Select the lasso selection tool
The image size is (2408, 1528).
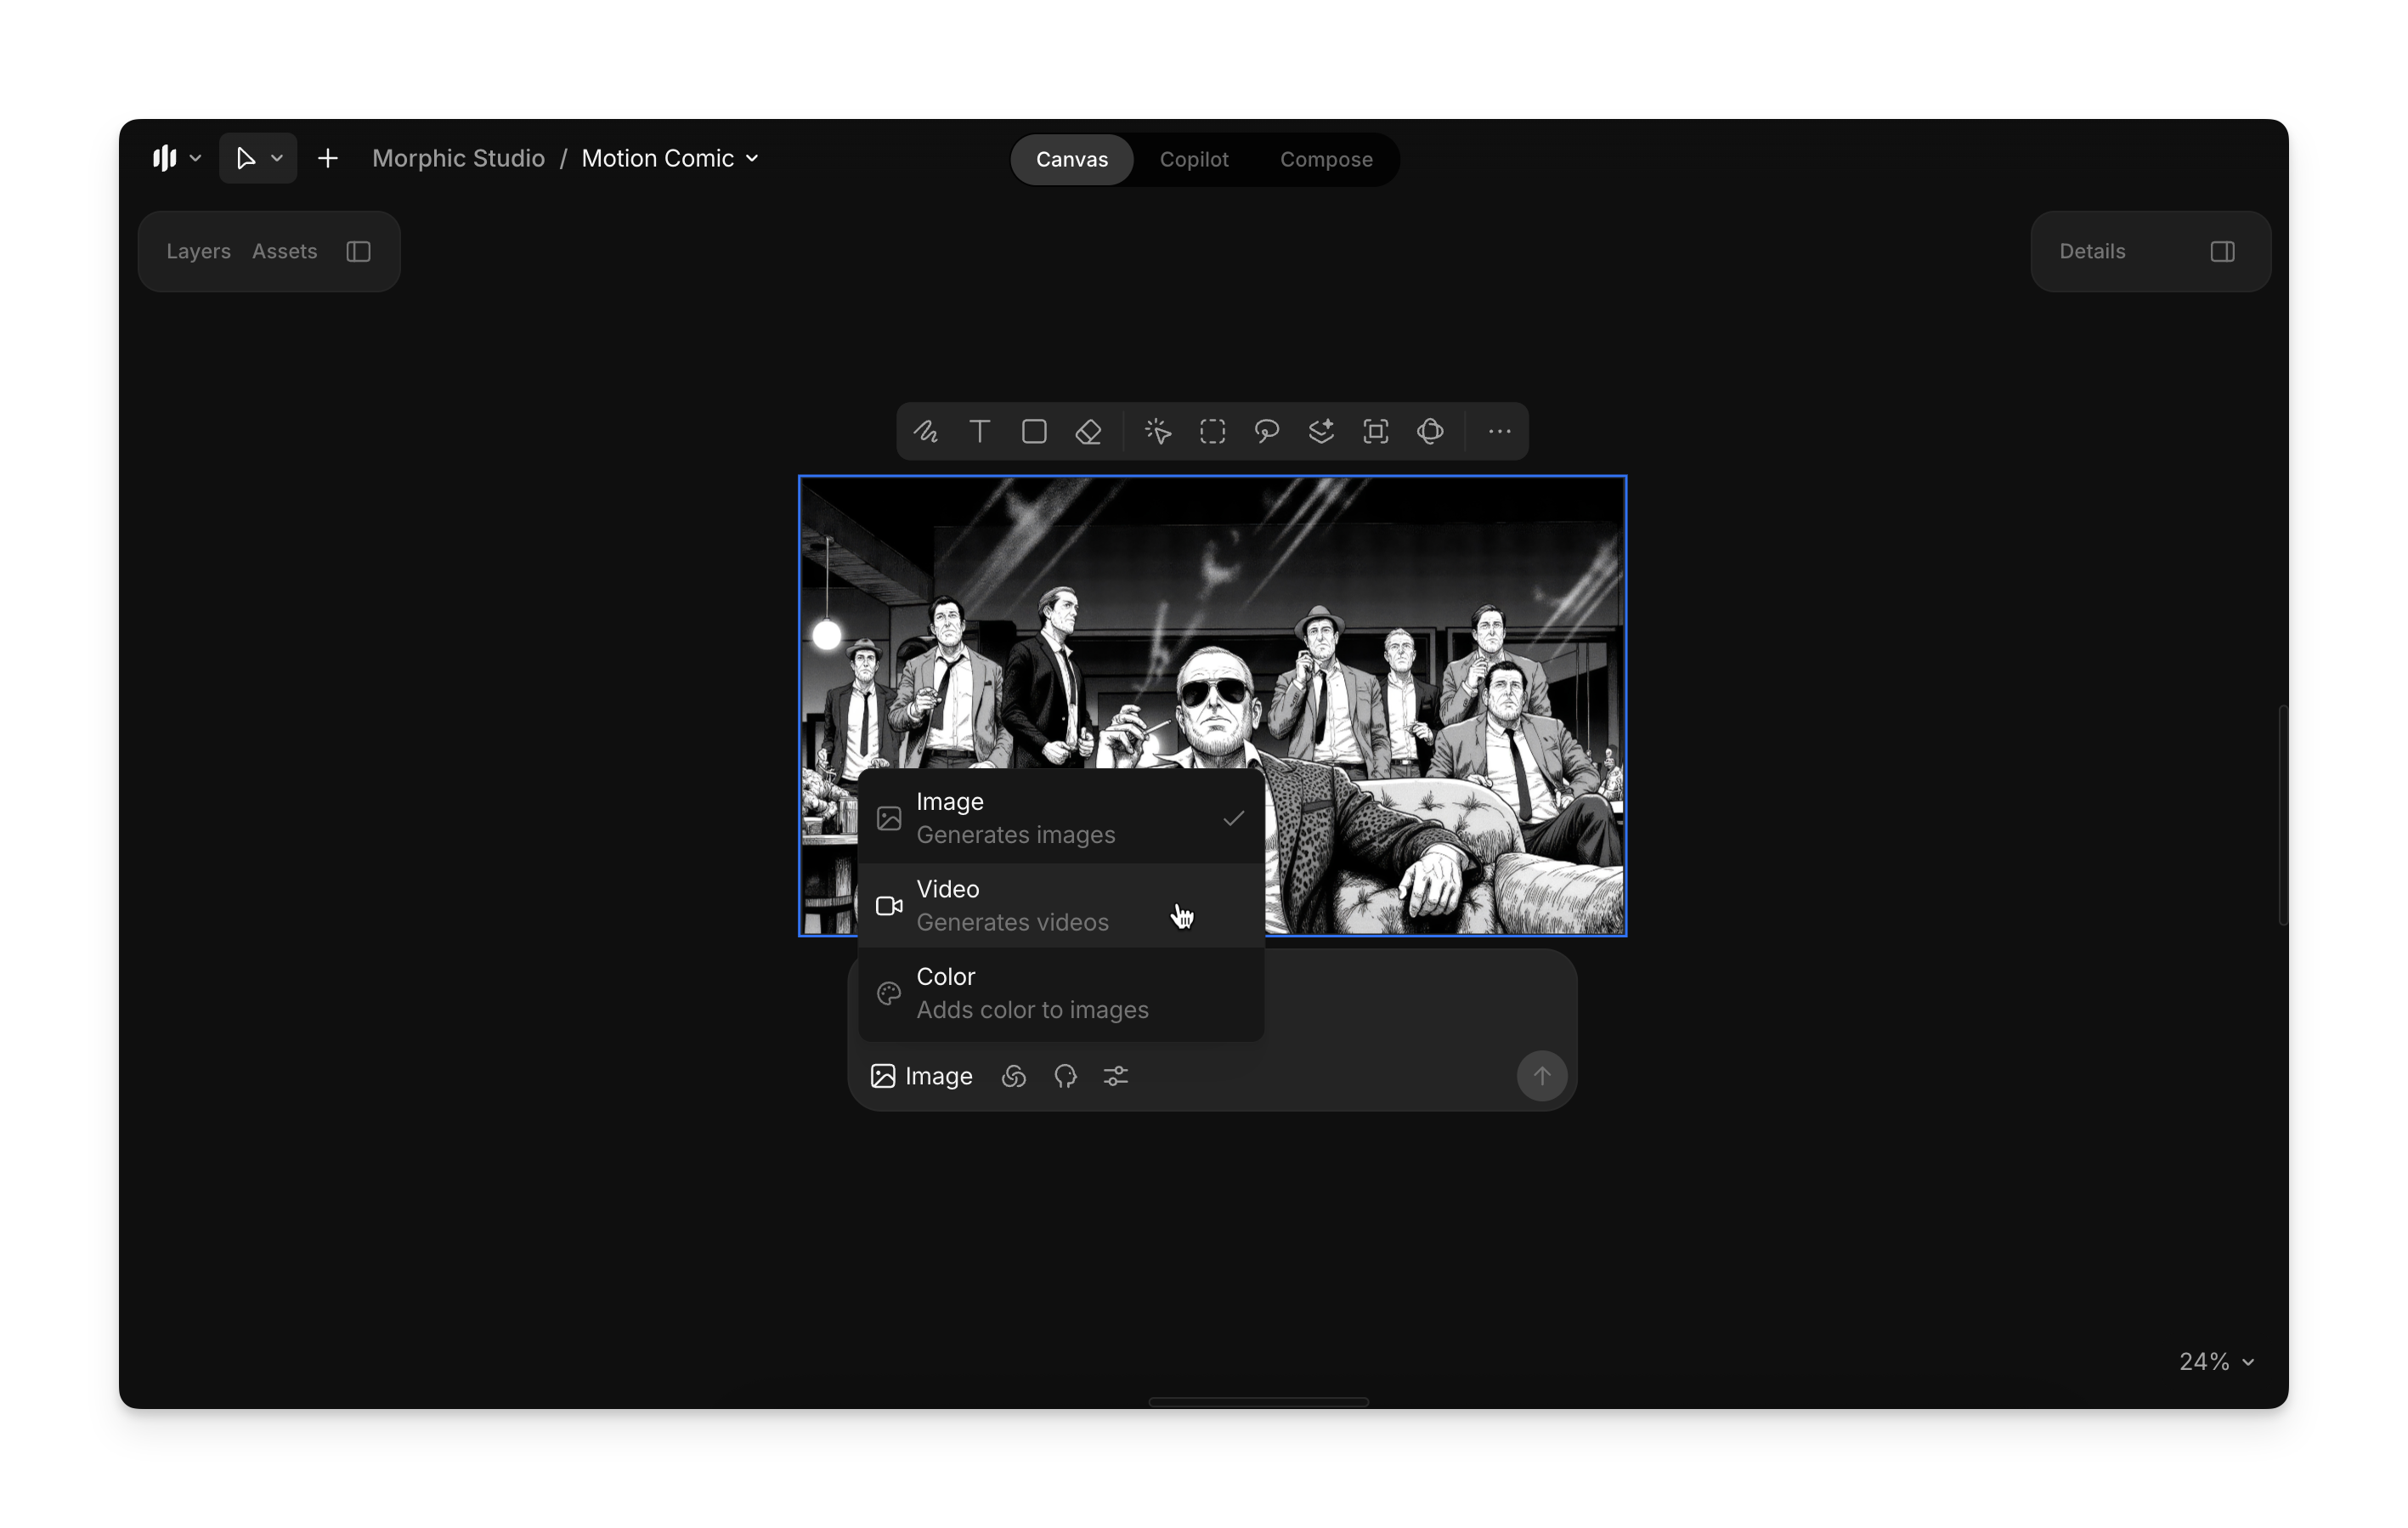click(1267, 432)
